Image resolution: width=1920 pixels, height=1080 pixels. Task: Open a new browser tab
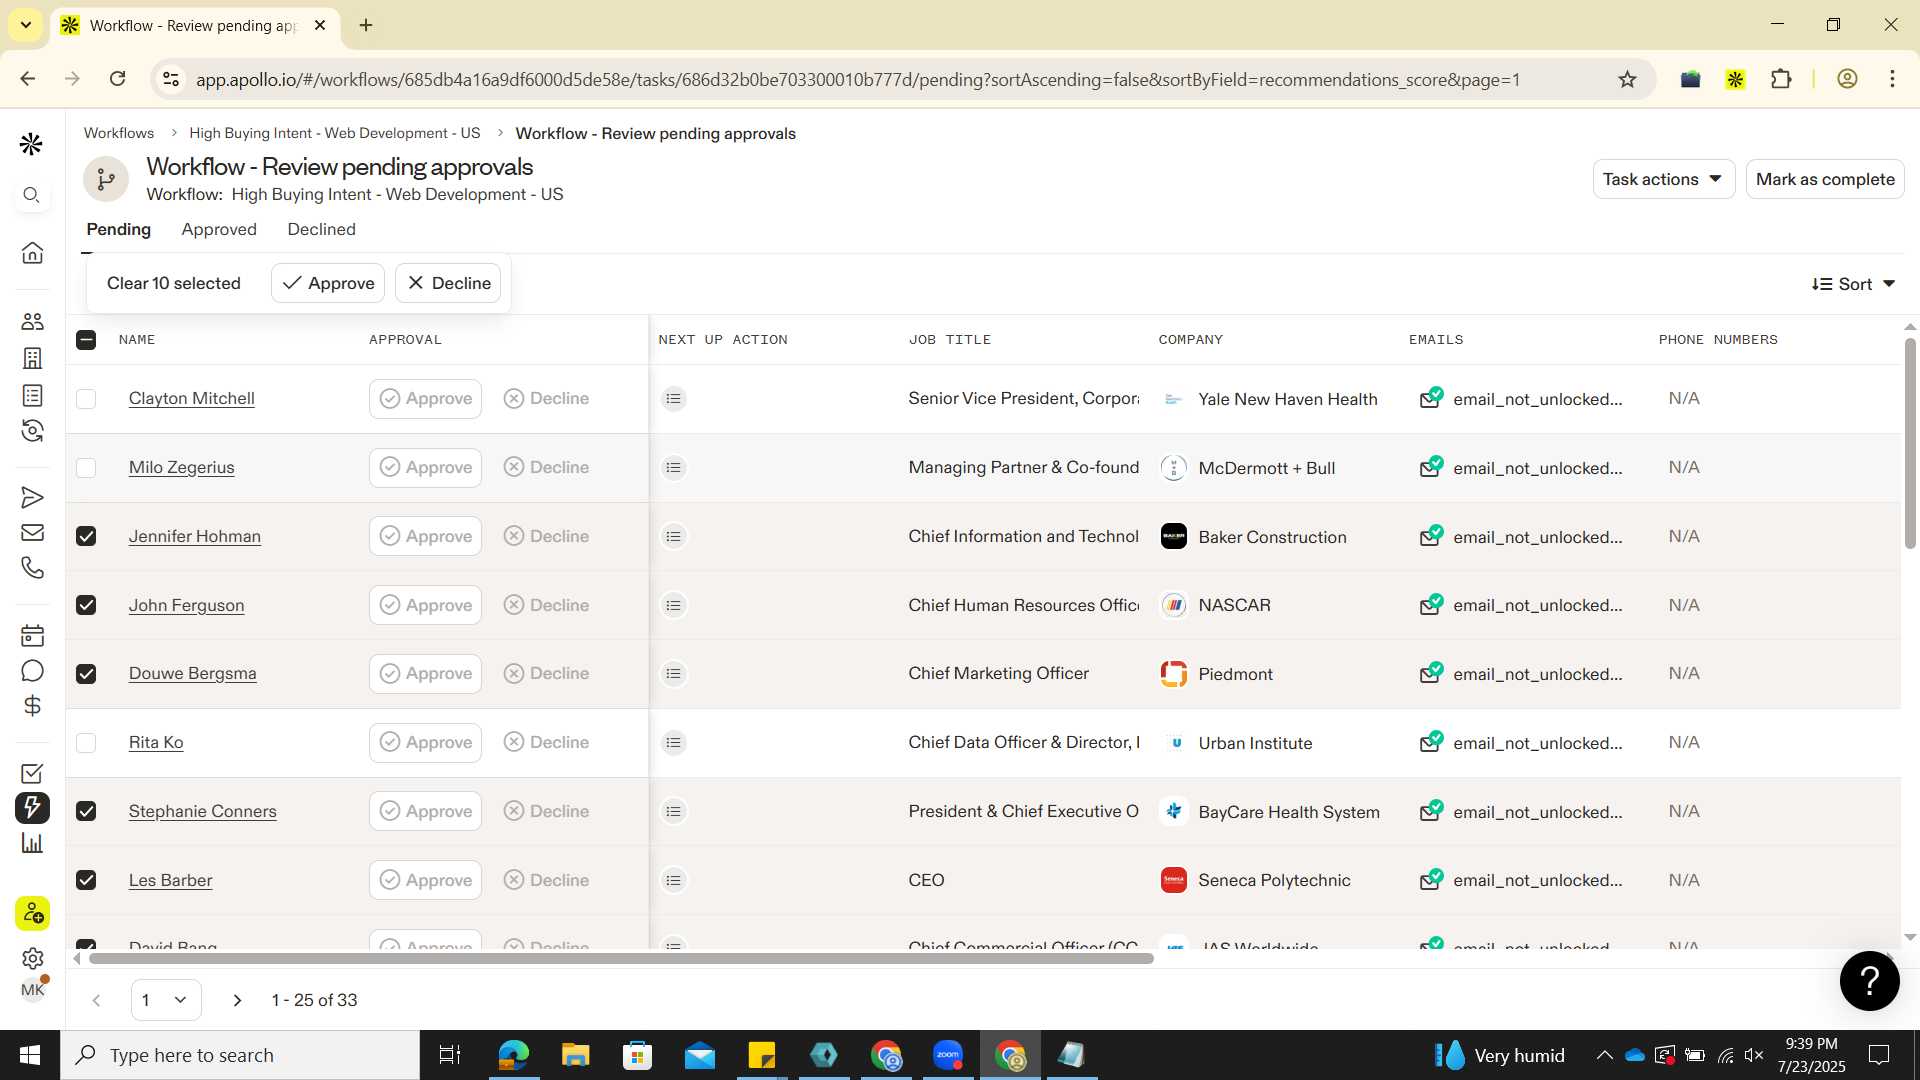(366, 25)
